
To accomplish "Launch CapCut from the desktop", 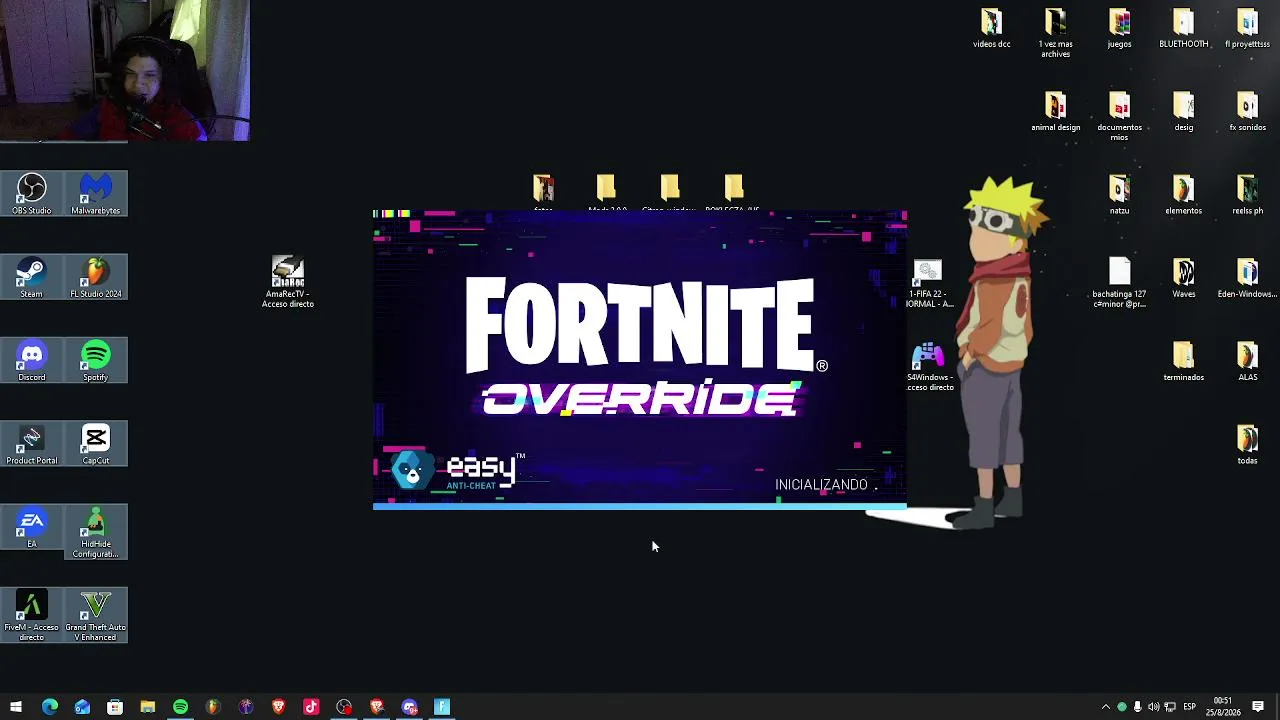I will pos(96,444).
